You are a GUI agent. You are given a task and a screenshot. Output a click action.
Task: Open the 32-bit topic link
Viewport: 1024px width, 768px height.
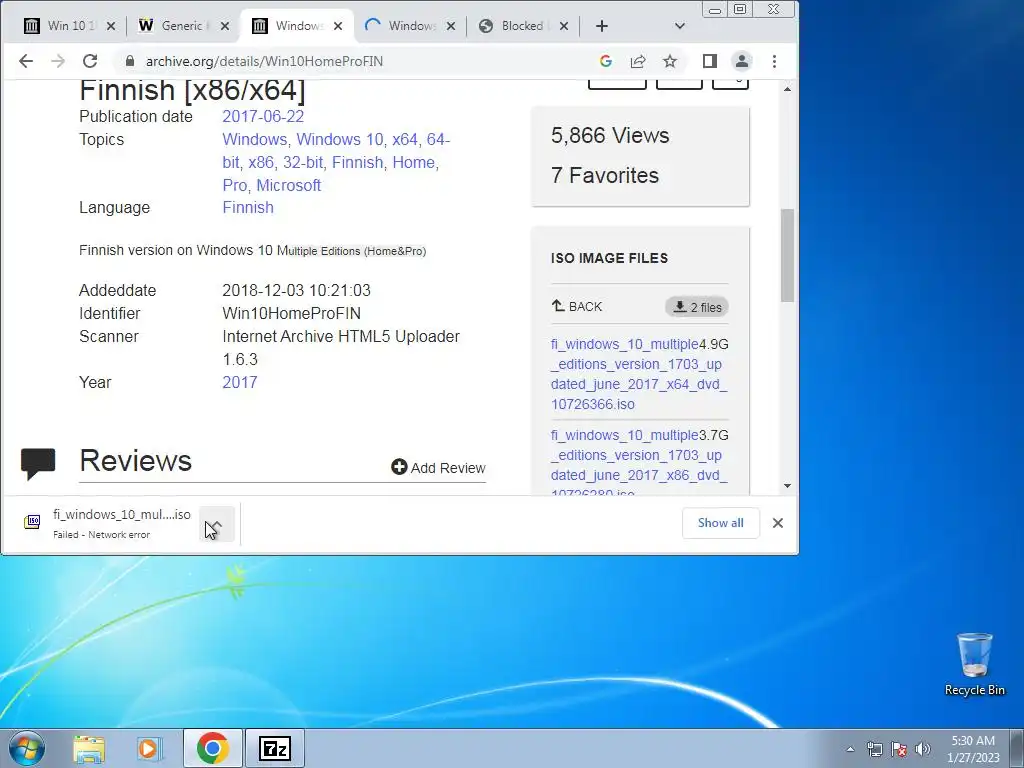pyautogui.click(x=302, y=162)
